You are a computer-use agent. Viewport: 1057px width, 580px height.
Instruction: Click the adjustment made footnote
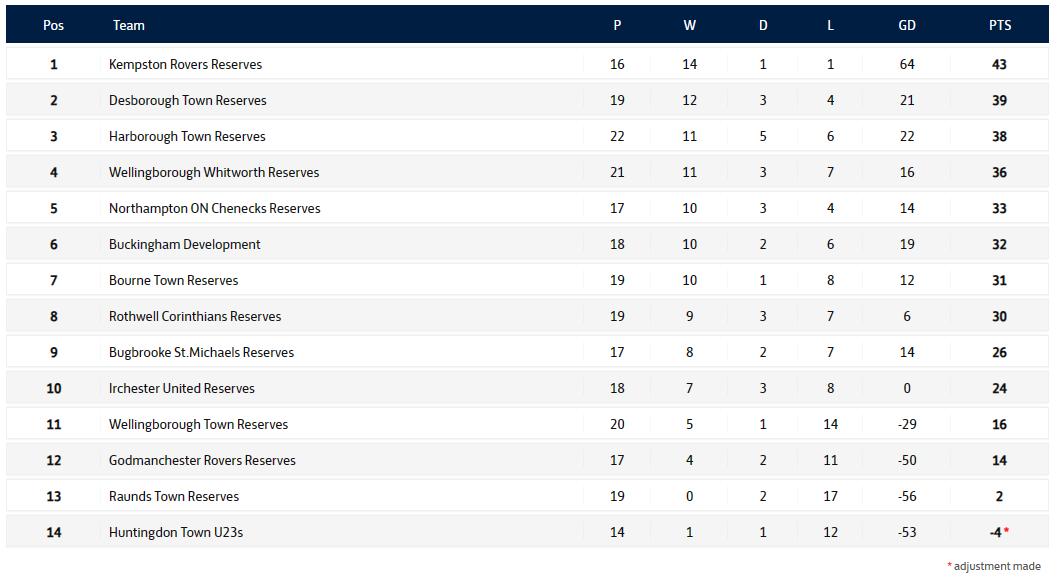(996, 566)
